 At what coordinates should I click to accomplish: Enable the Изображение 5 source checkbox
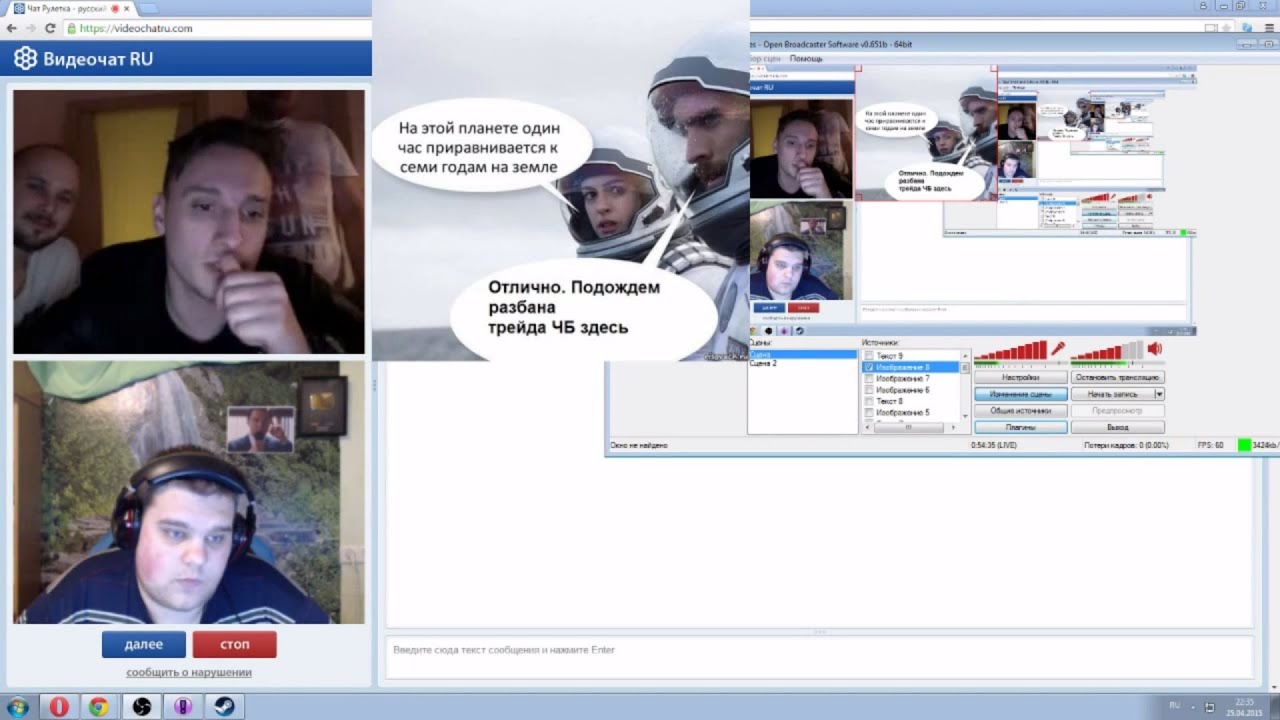click(x=868, y=412)
